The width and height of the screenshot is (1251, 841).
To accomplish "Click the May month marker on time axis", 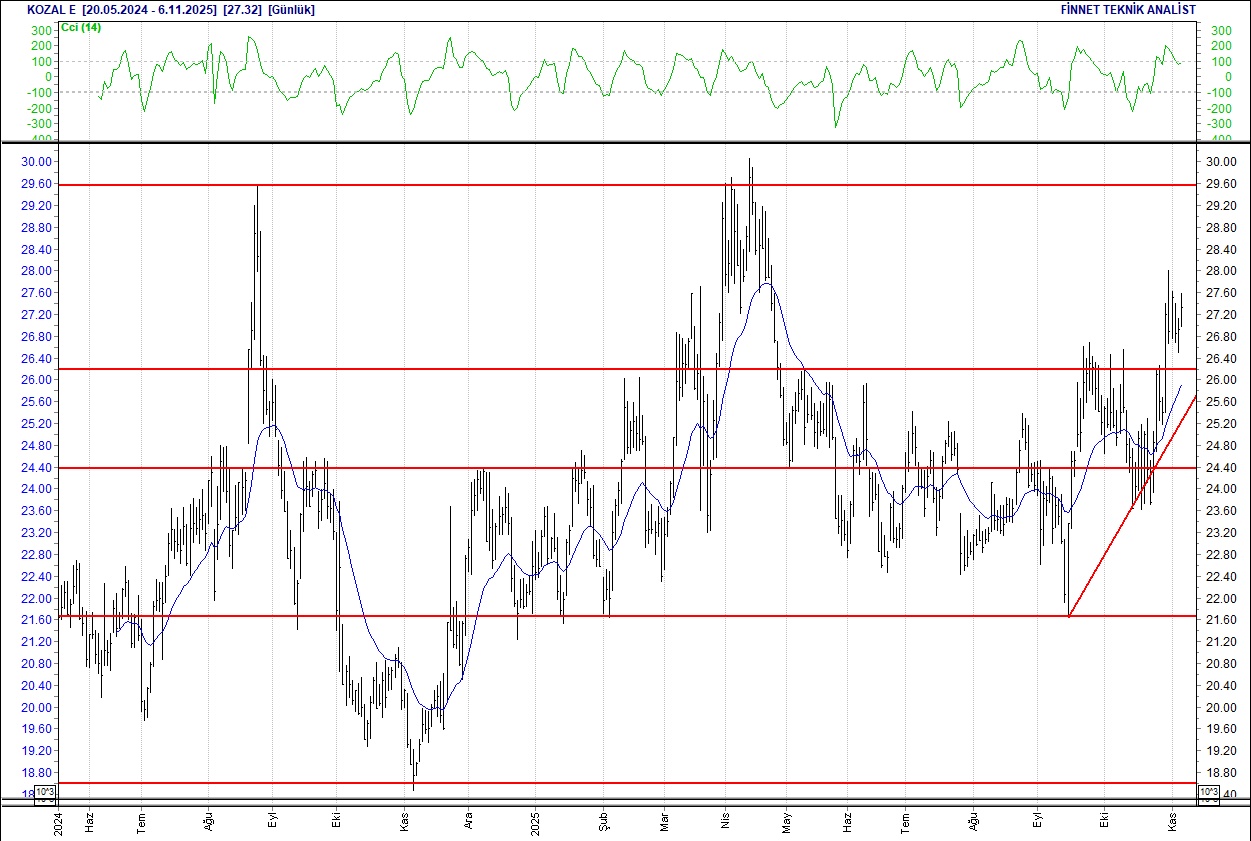I will pos(787,817).
